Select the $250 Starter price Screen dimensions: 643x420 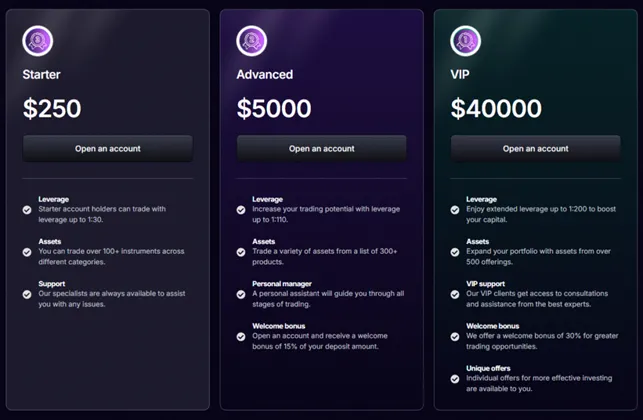tap(52, 109)
